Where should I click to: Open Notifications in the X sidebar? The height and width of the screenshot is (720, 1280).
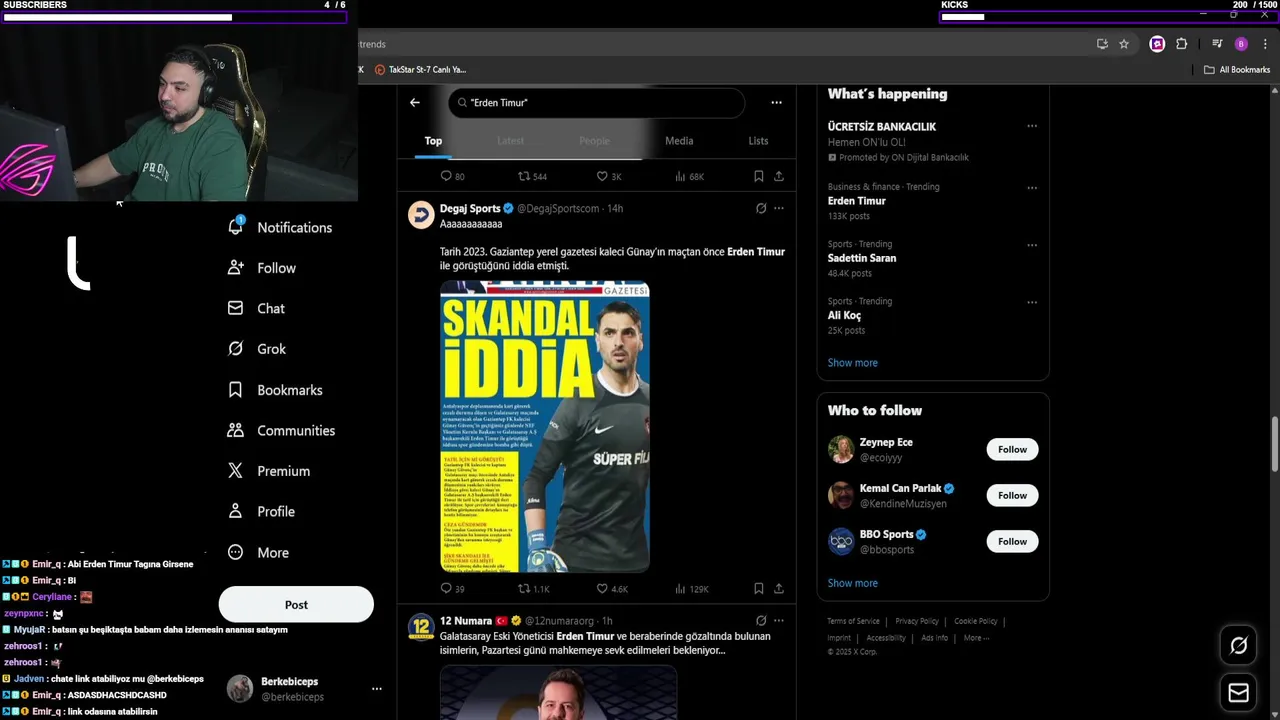pos(280,227)
